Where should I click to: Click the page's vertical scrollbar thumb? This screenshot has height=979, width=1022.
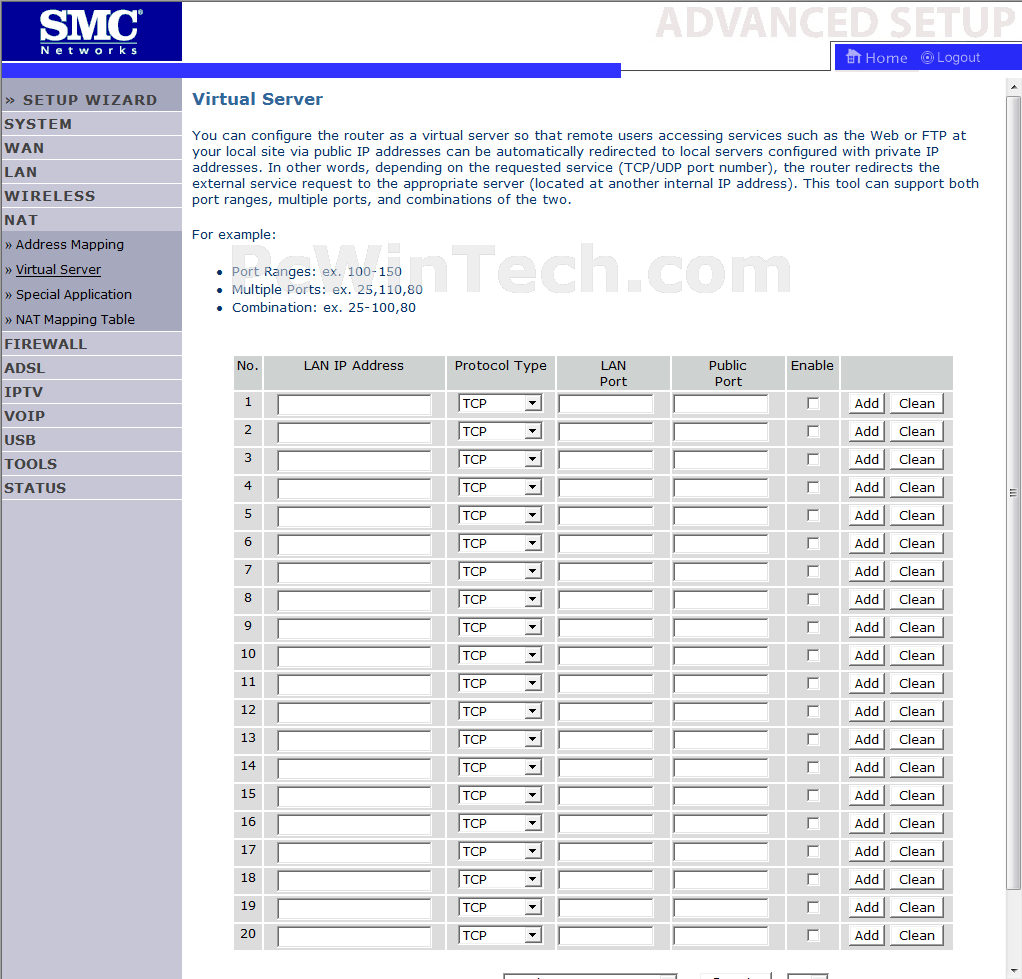1014,493
